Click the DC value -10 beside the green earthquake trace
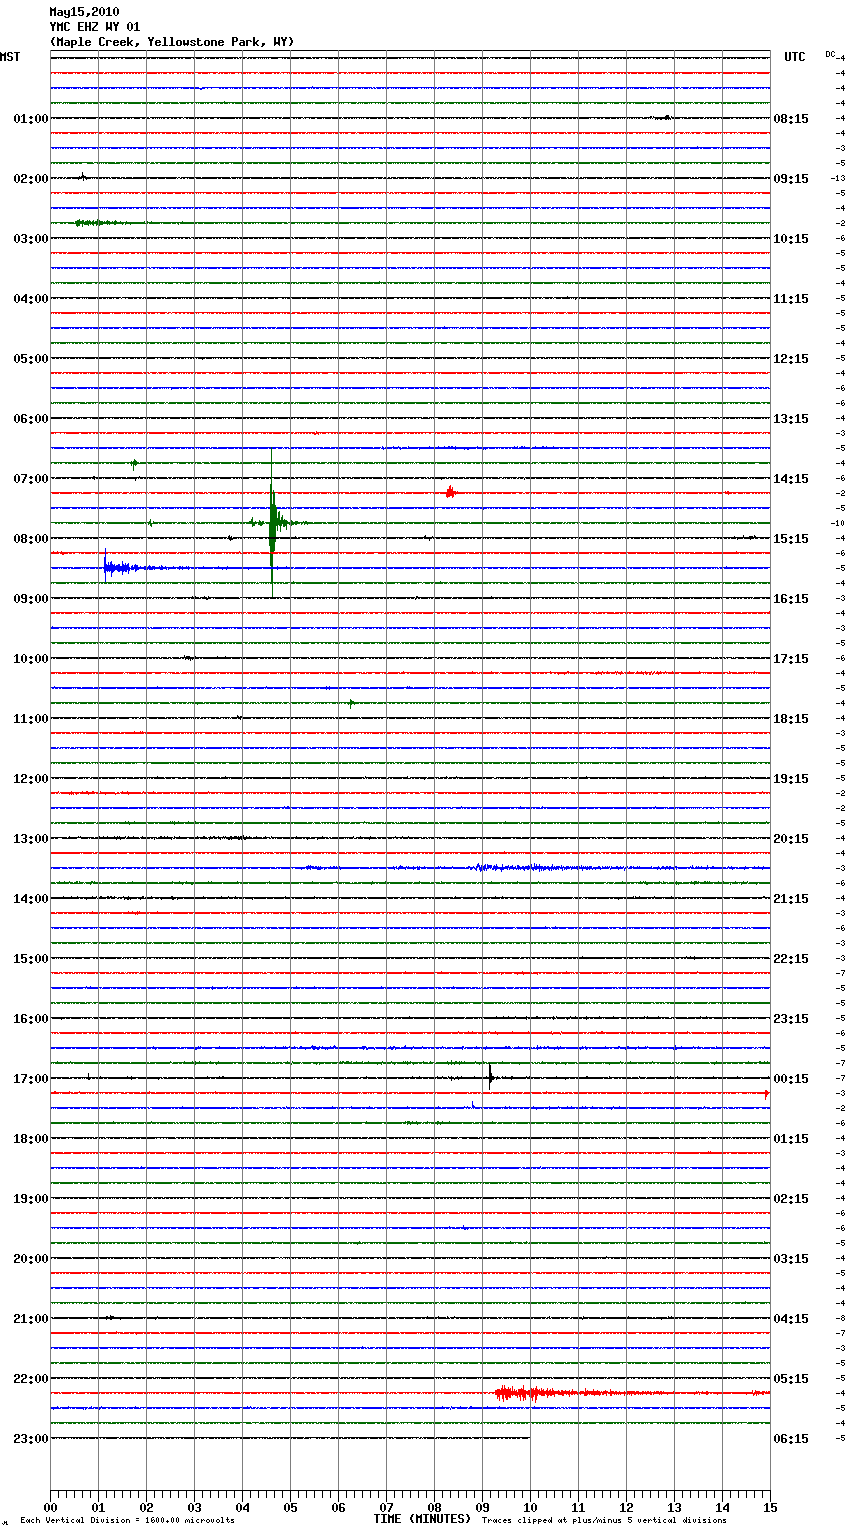 (x=837, y=523)
